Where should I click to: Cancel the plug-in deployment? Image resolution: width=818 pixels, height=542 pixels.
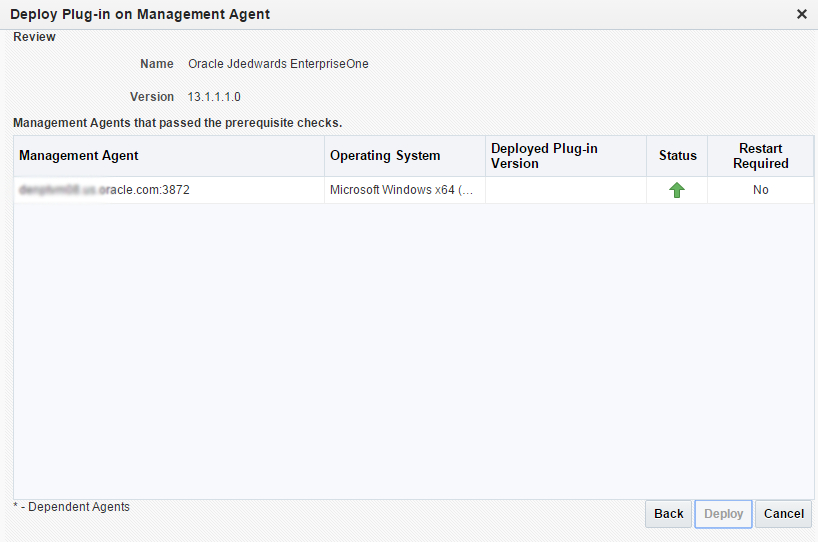click(x=783, y=514)
